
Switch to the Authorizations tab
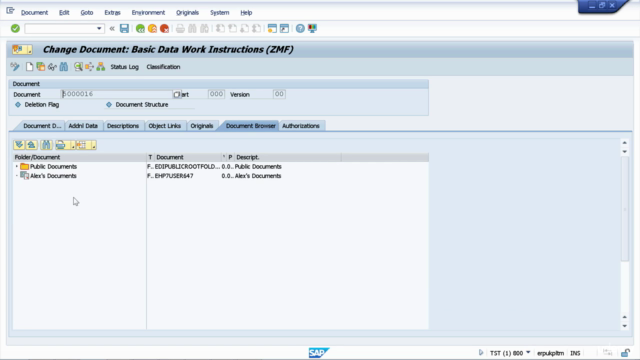click(x=301, y=126)
